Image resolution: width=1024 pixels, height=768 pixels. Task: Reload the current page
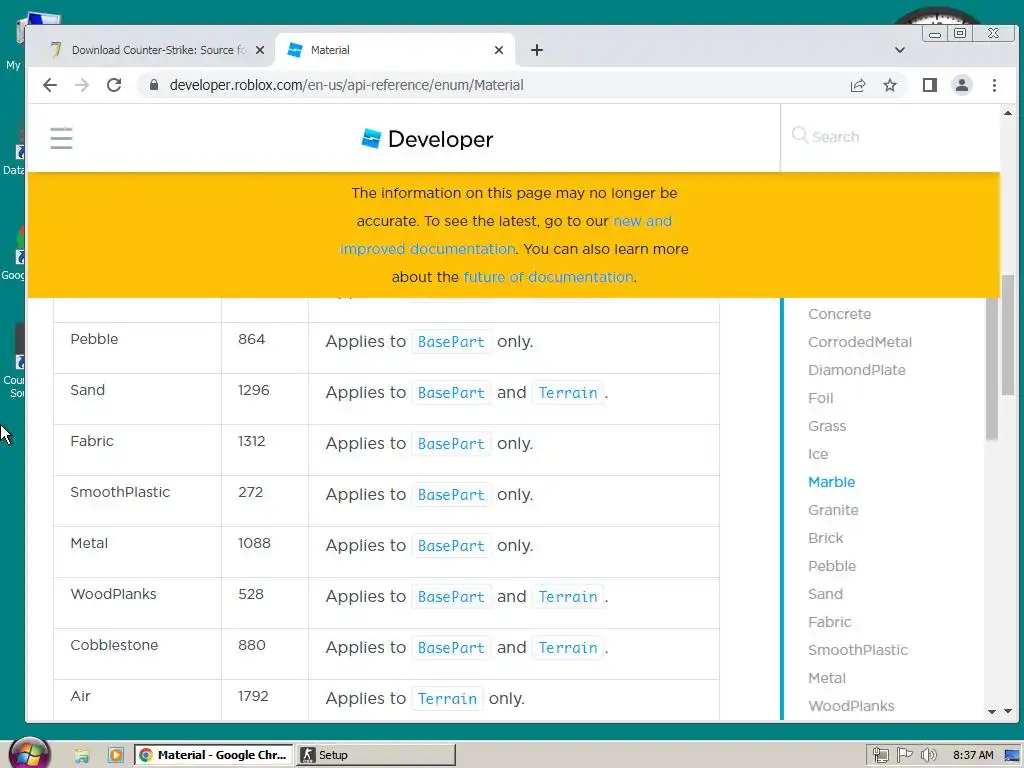114,85
